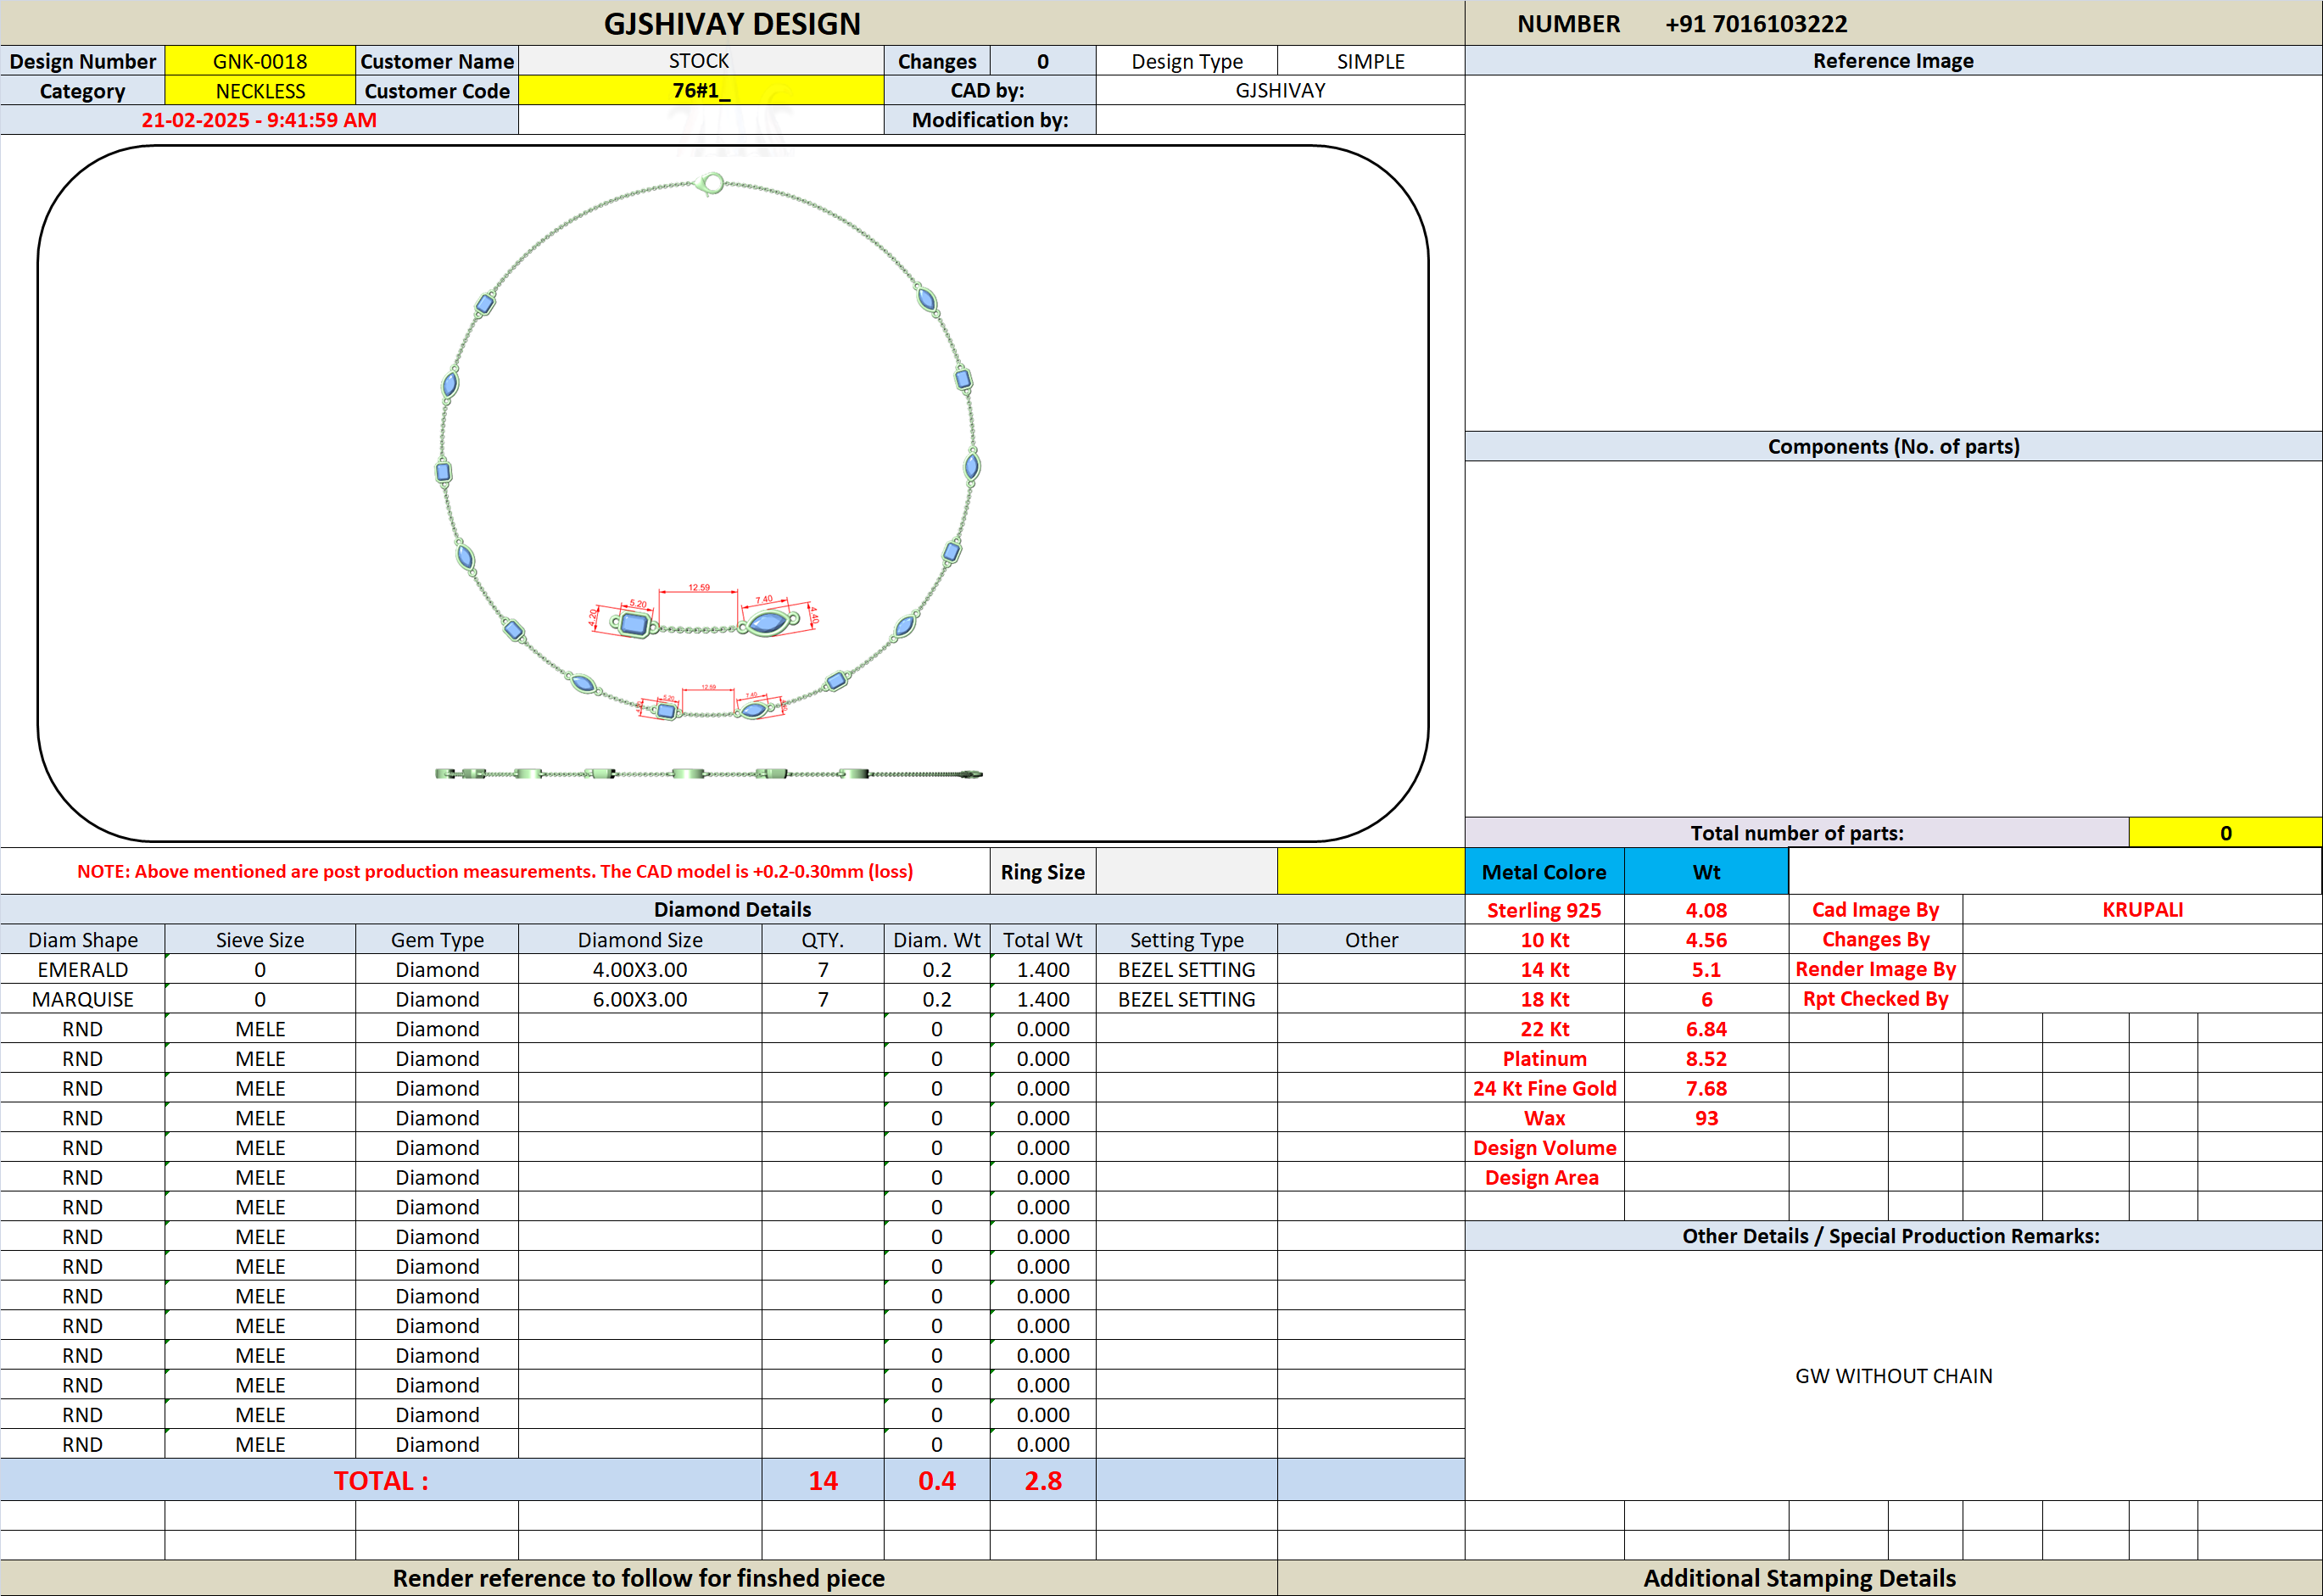This screenshot has width=2323, height=1596.
Task: Click the MARQUISE diamond size 6.00X3.00 cell
Action: click(x=639, y=999)
